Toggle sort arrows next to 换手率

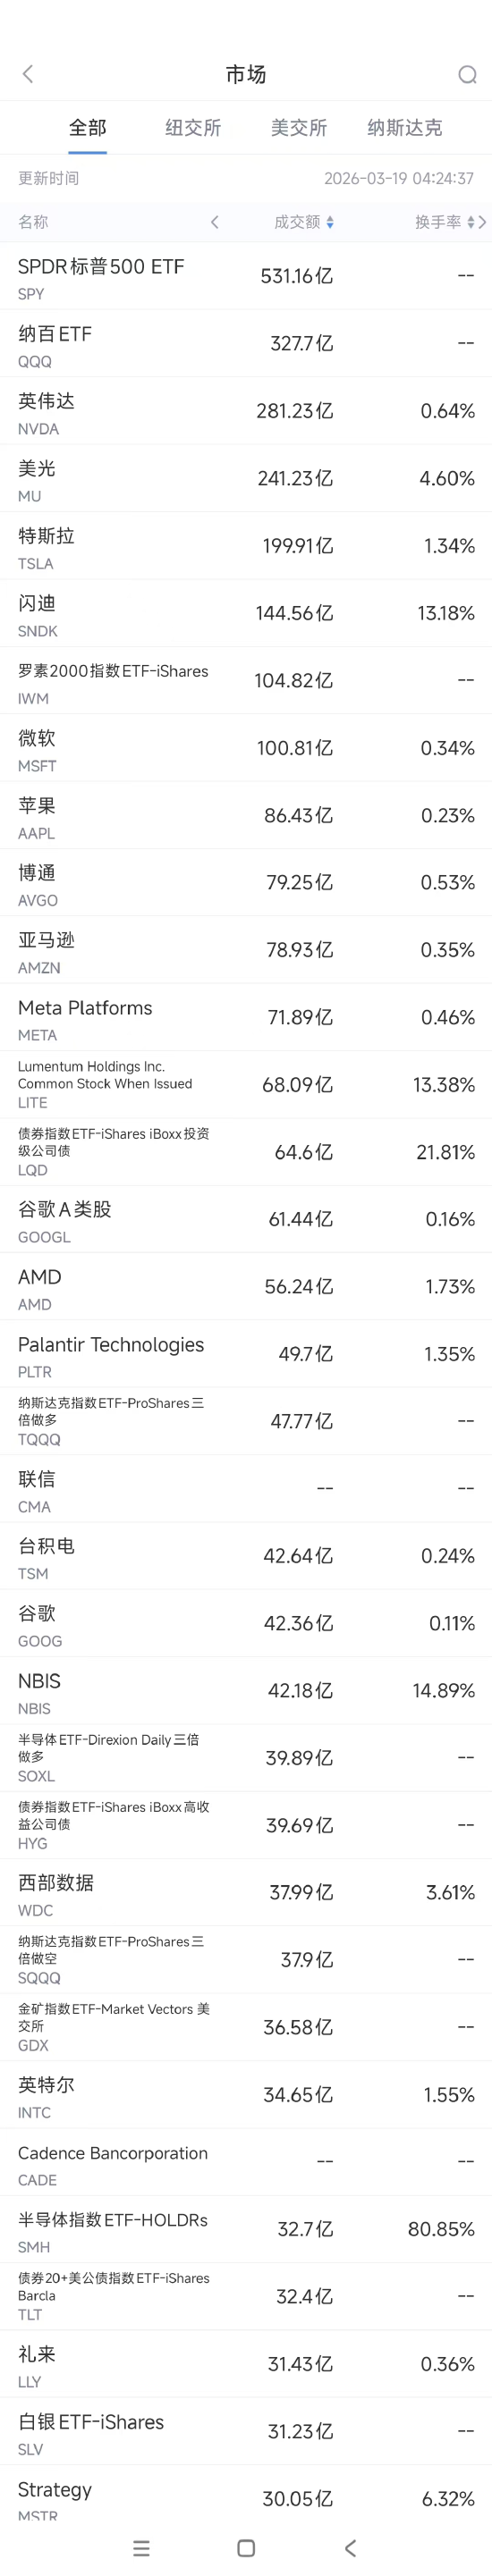coord(471,222)
